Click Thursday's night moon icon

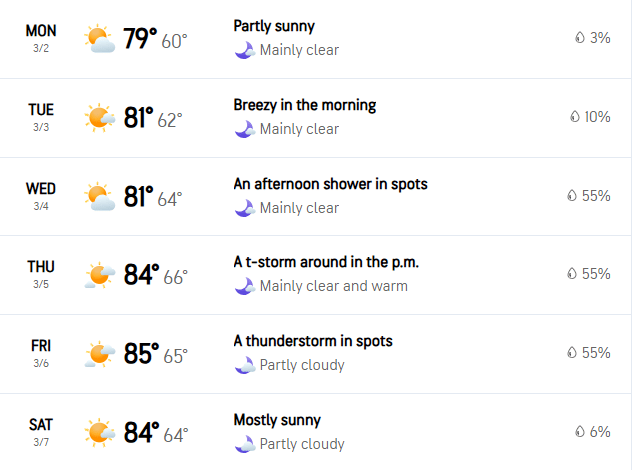tap(244, 286)
